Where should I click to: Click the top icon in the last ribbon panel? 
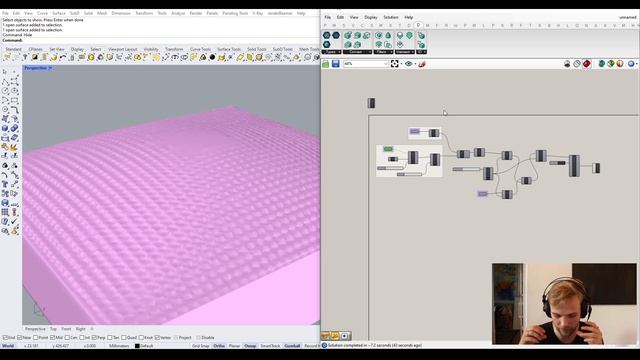[421, 36]
